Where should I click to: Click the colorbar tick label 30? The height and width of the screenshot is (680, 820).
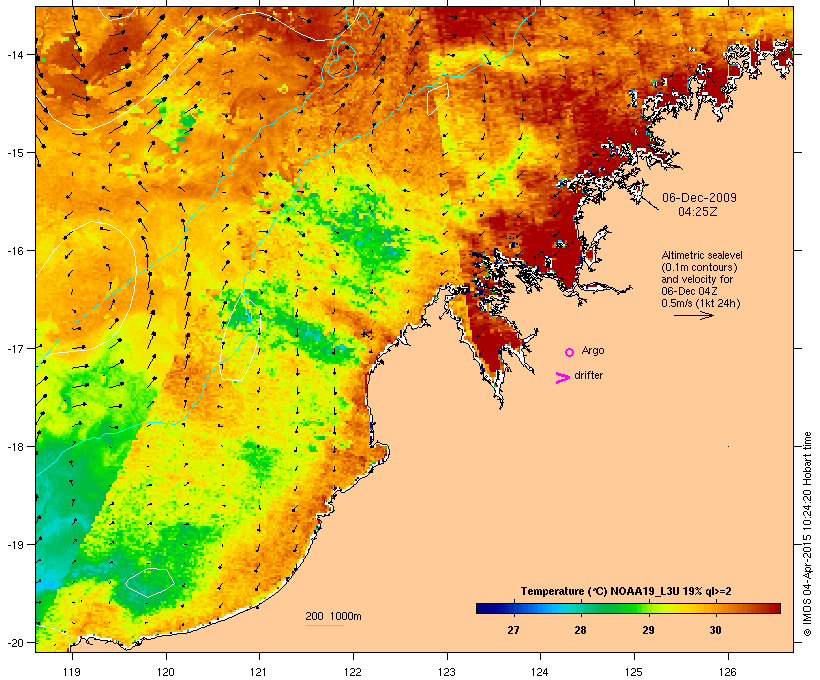pyautogui.click(x=715, y=630)
